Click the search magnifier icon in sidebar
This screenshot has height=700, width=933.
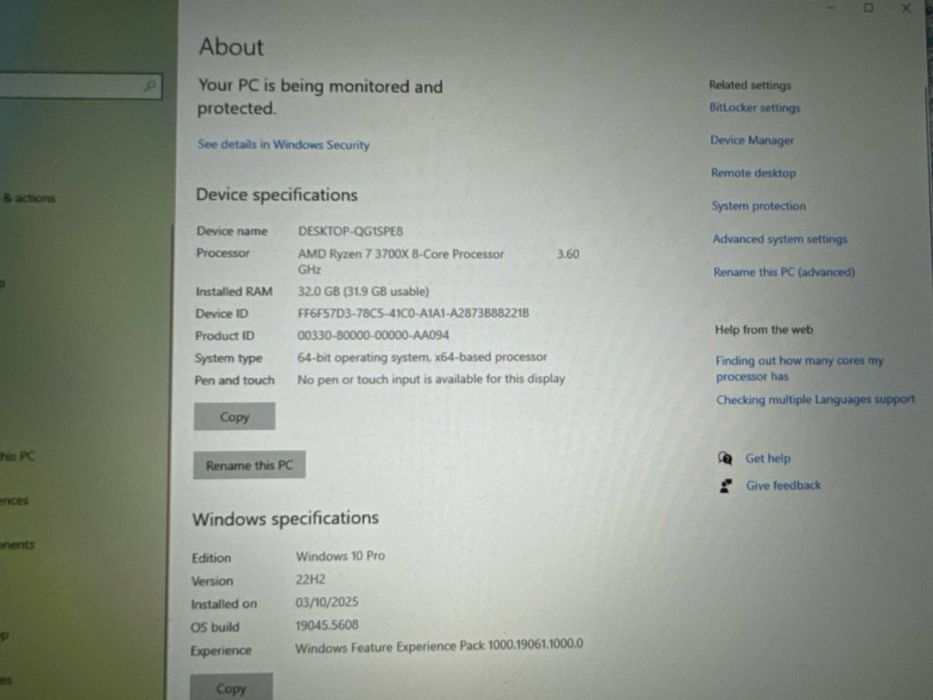150,86
